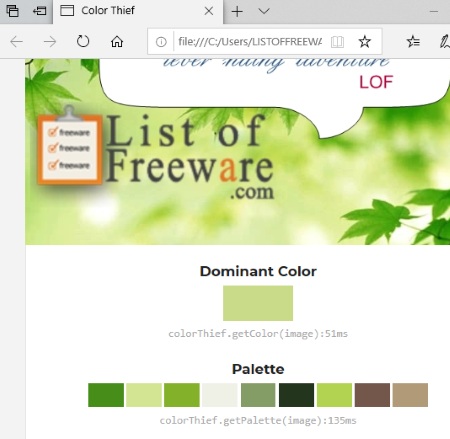Pick the very dark green palette swatch
The image size is (450, 439).
pyautogui.click(x=296, y=395)
